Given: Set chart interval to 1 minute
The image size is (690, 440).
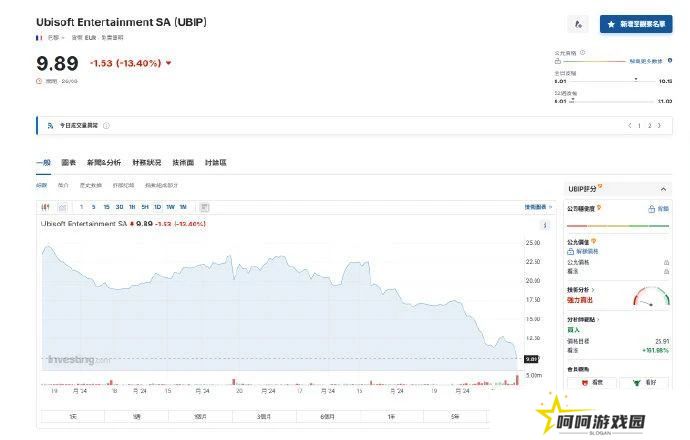Looking at the screenshot, I should [81, 207].
